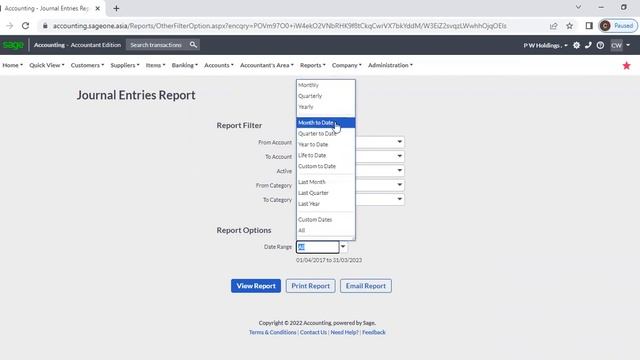Click the search magnifier icon

click(193, 45)
